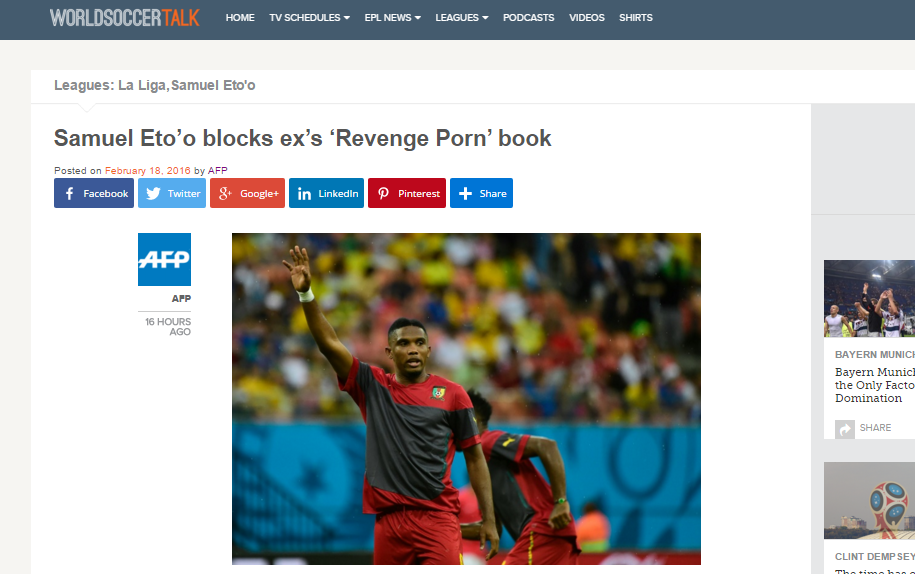This screenshot has width=915, height=574.
Task: Open the Podcasts menu item
Action: coord(529,18)
